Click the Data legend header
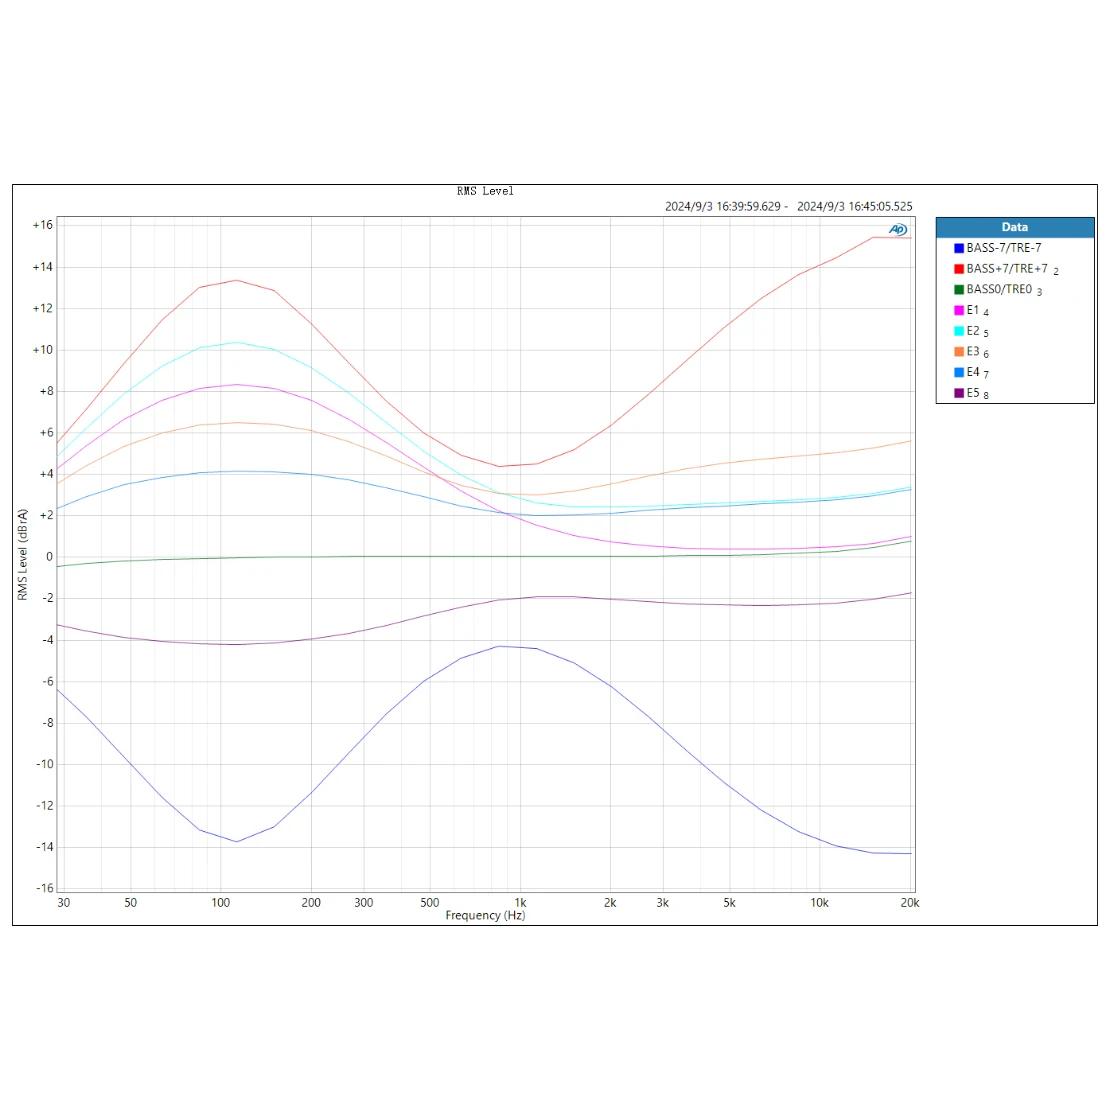Image resolution: width=1110 pixels, height=1110 pixels. [x=1014, y=227]
